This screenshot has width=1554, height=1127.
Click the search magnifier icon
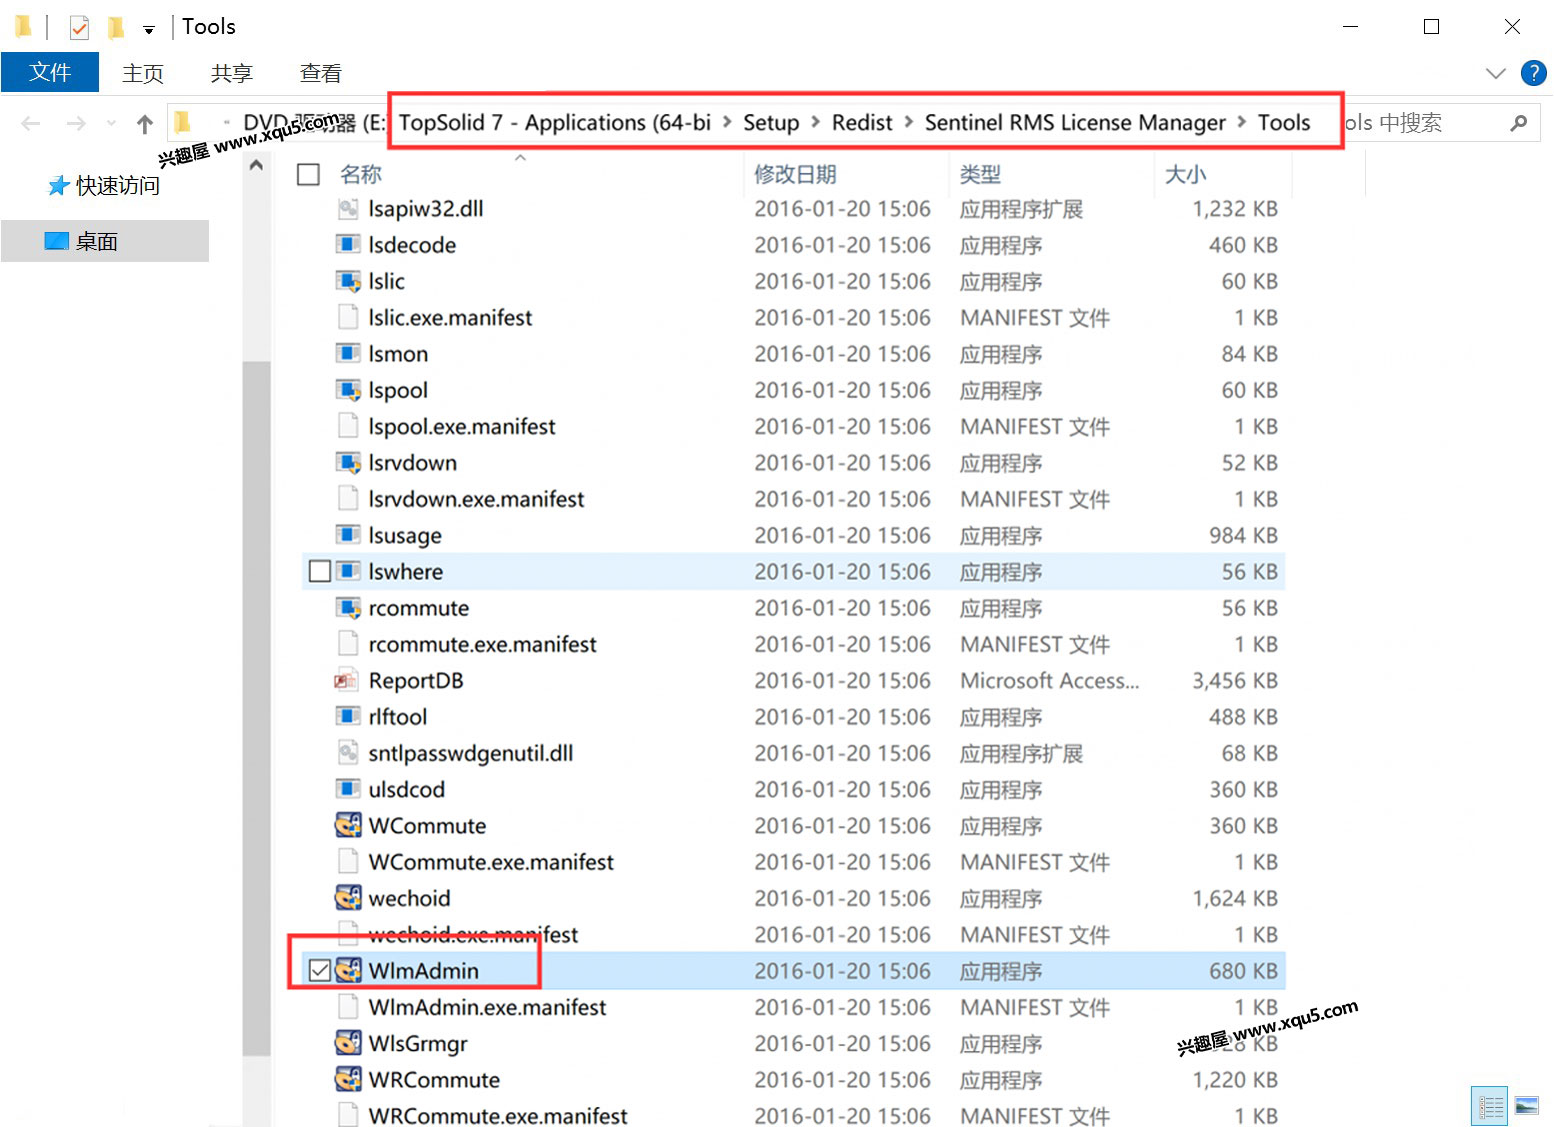(x=1519, y=123)
